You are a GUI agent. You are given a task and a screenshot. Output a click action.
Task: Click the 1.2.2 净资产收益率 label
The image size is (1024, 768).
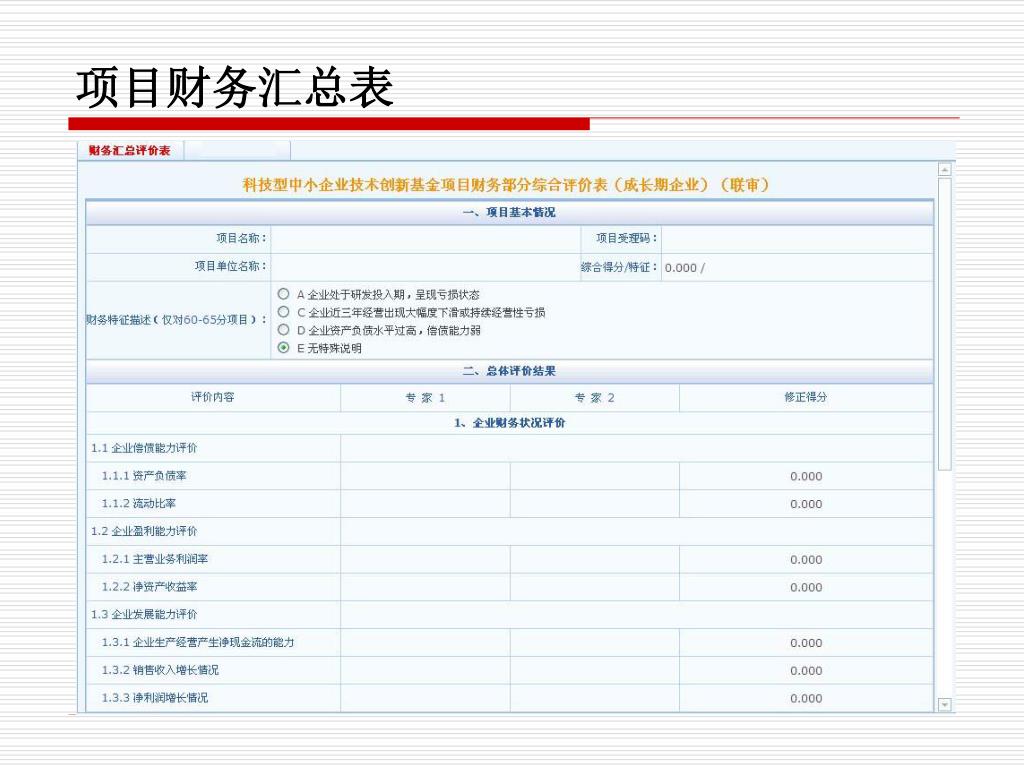(x=150, y=587)
